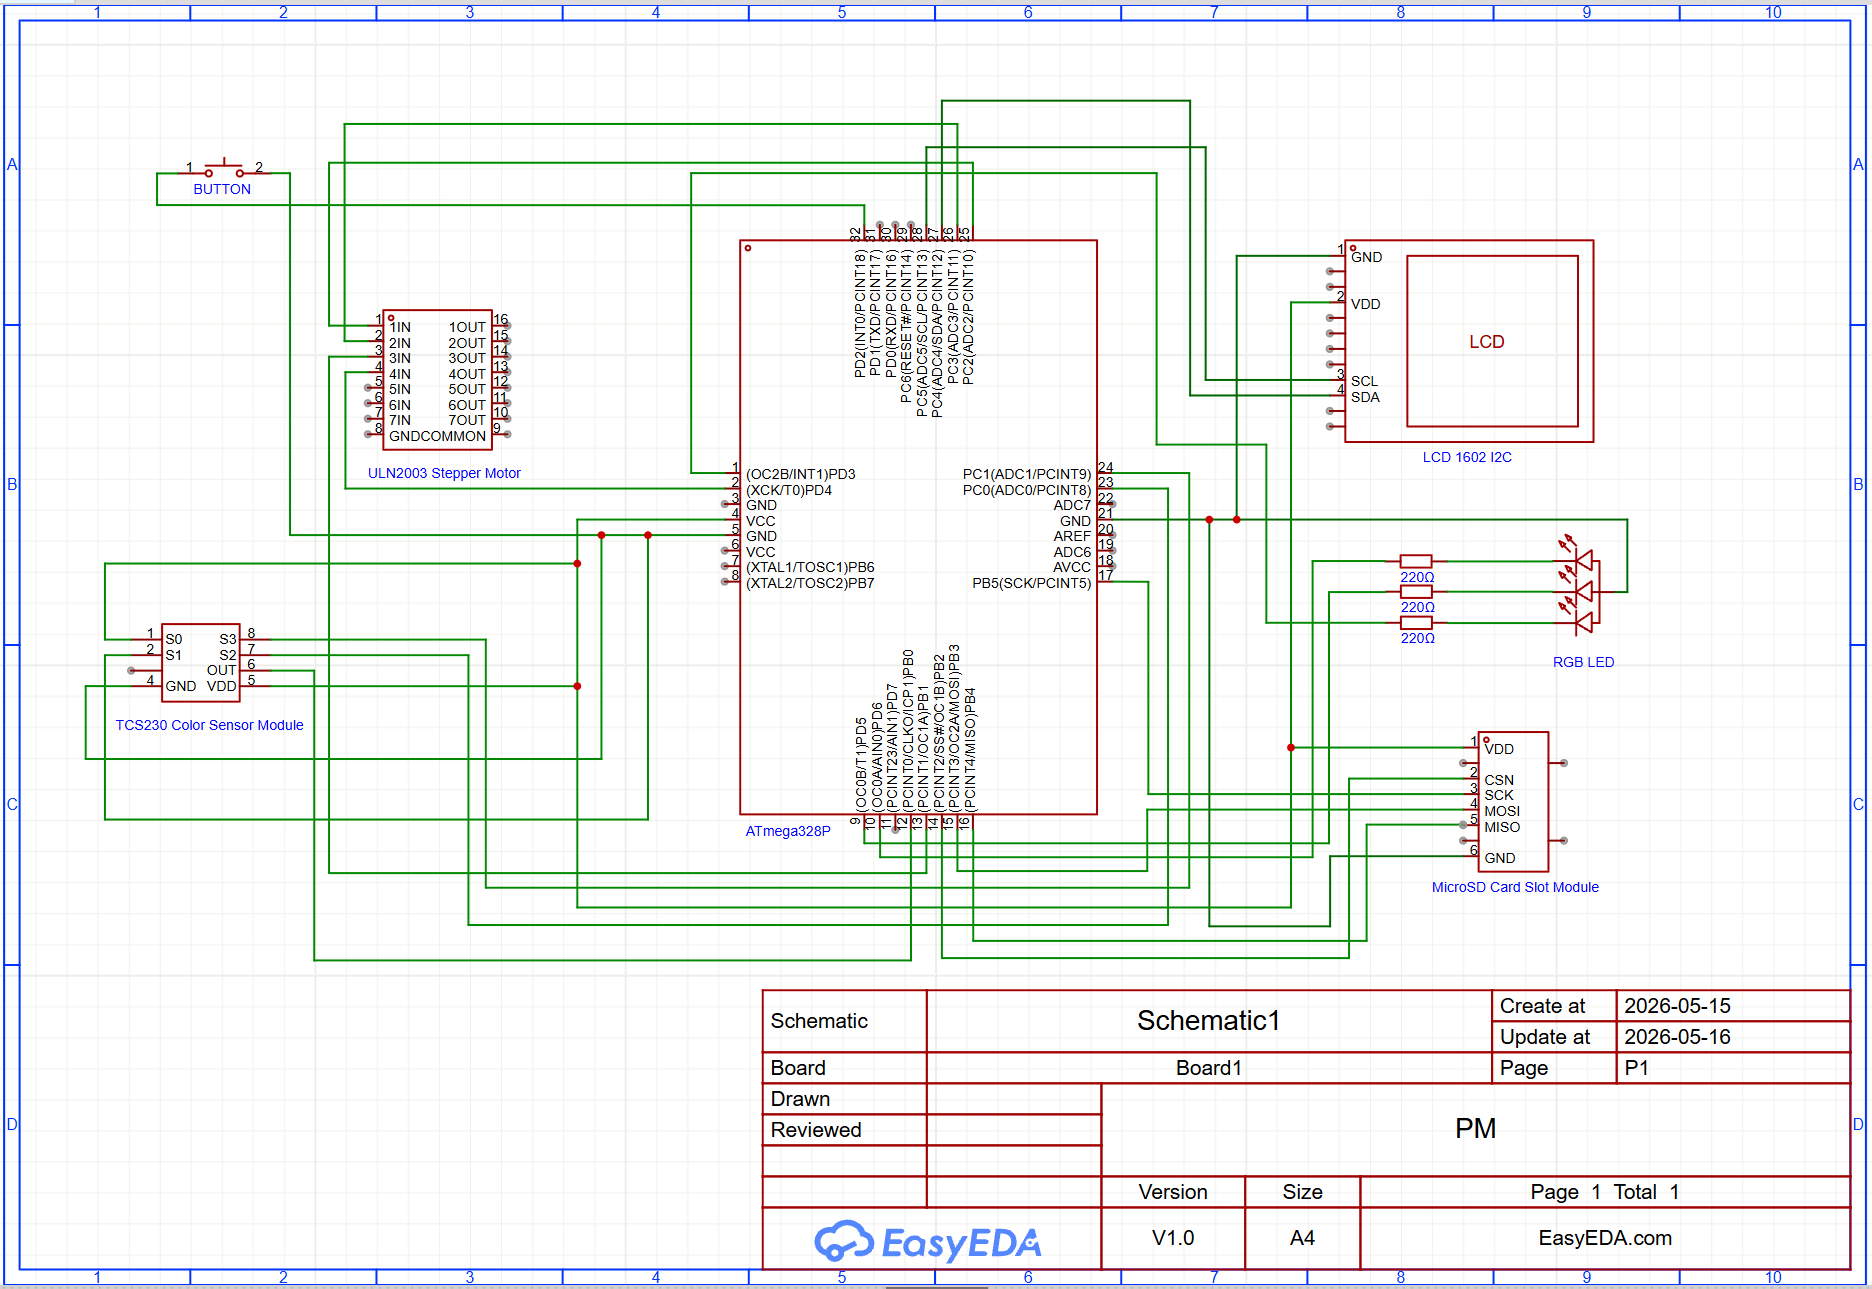1872x1289 pixels.
Task: Click the Reviewed field label
Action: coord(816,1130)
